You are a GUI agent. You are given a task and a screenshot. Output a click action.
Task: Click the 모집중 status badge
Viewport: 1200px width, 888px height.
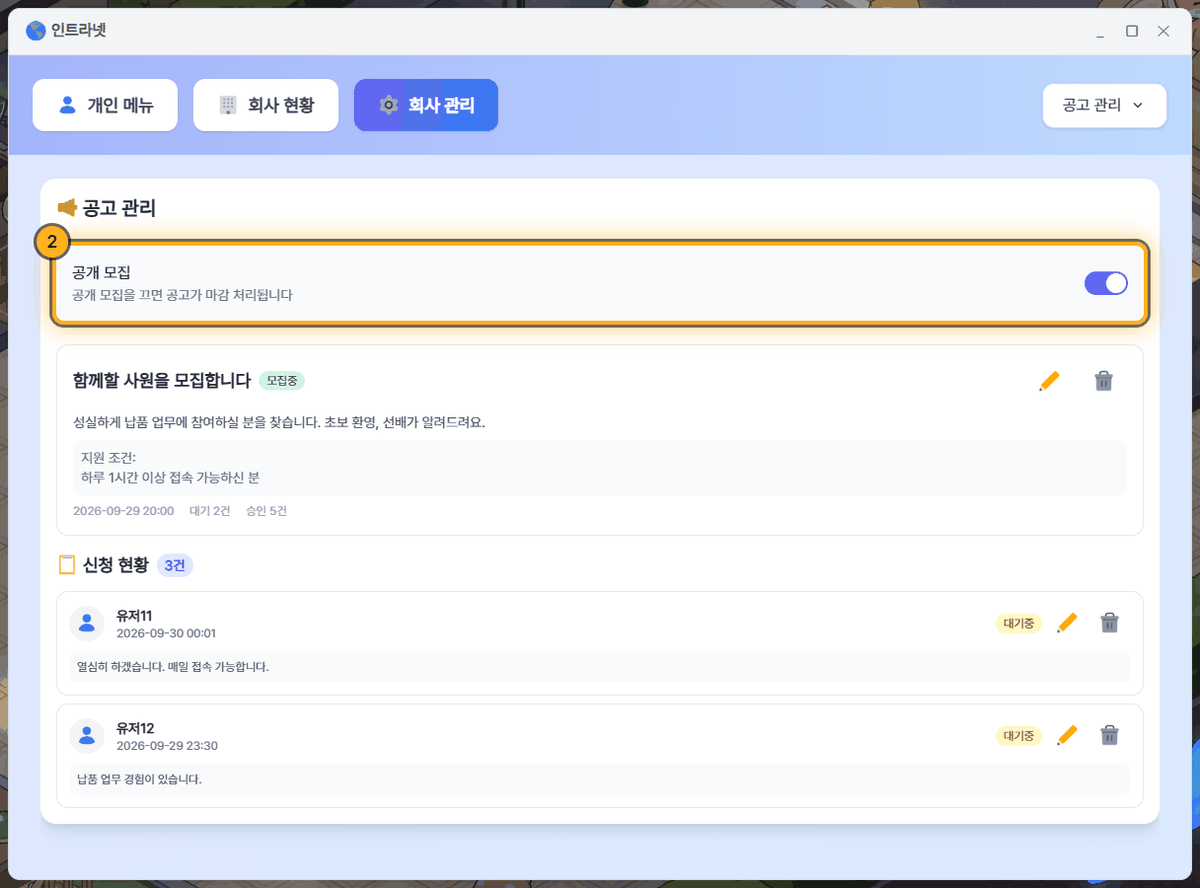tap(282, 381)
